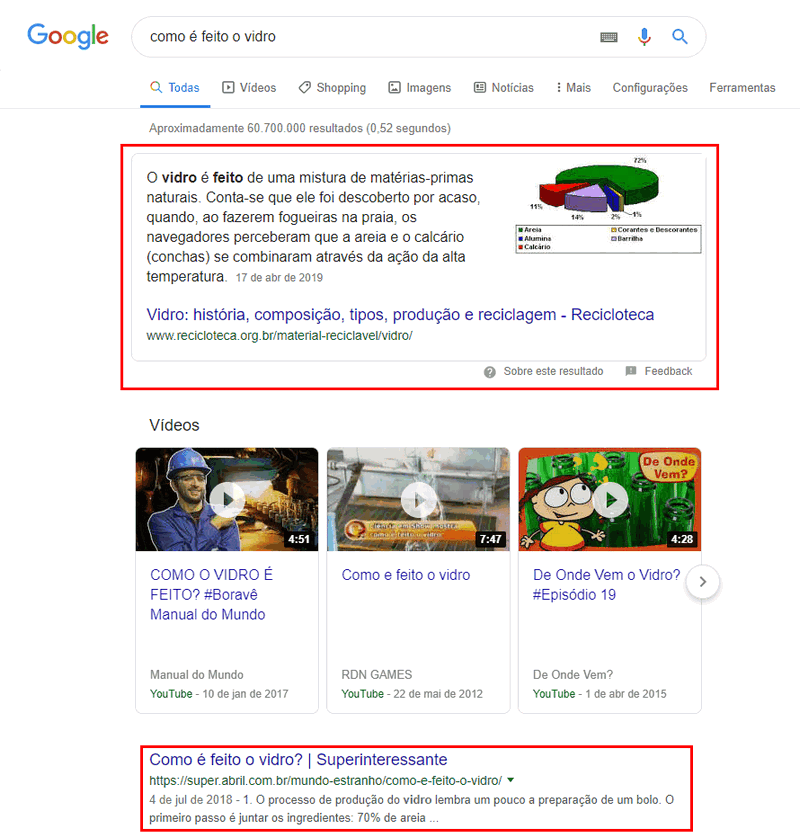Click 'YouTube - 10 de jan de 2017'
800x838 pixels.
(x=219, y=694)
